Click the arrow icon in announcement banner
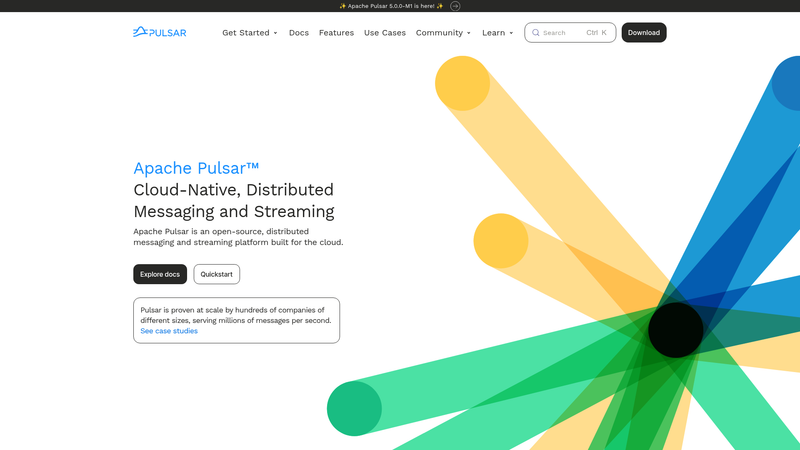The height and width of the screenshot is (450, 800). coord(455,6)
